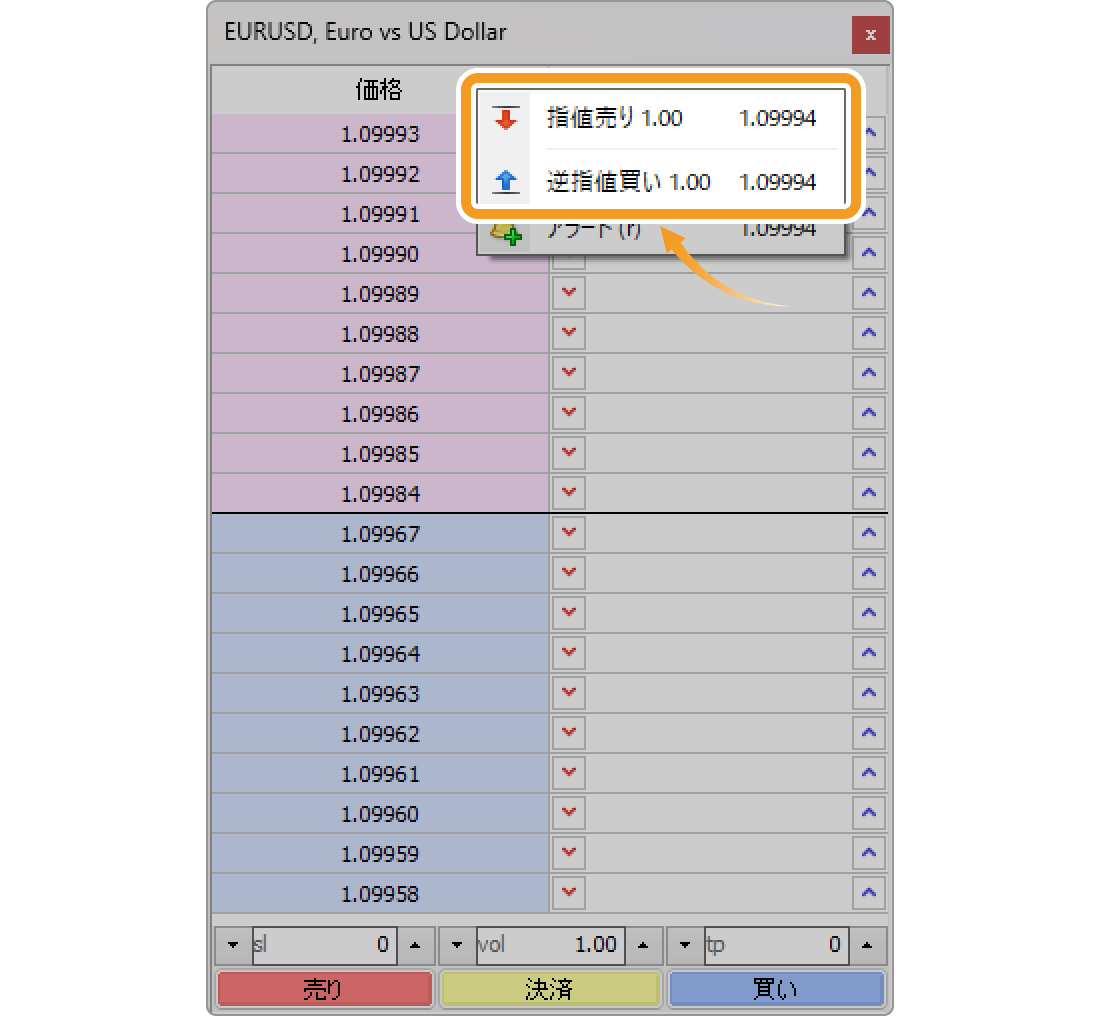Click blue buy arrow on the 1.09962 row

tap(868, 733)
